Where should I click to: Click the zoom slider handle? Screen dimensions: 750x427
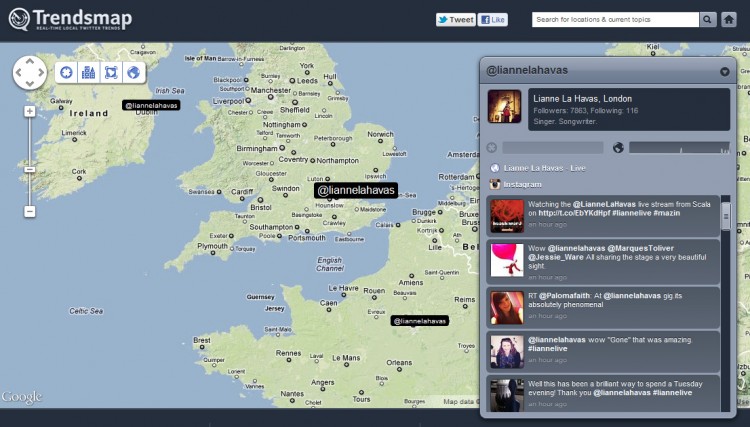pyautogui.click(x=30, y=170)
